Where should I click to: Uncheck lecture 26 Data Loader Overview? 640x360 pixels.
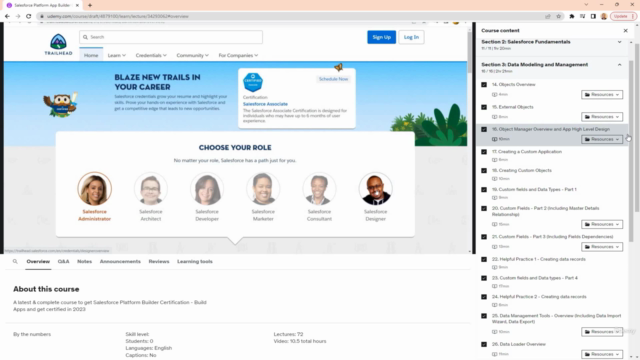(x=484, y=344)
